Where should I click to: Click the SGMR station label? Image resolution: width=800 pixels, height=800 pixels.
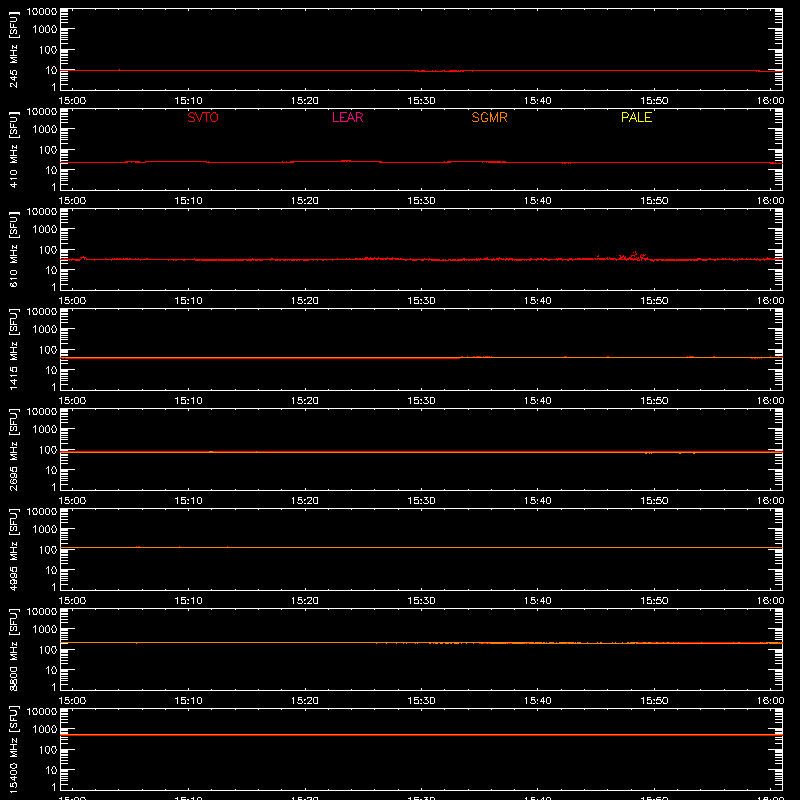(489, 117)
